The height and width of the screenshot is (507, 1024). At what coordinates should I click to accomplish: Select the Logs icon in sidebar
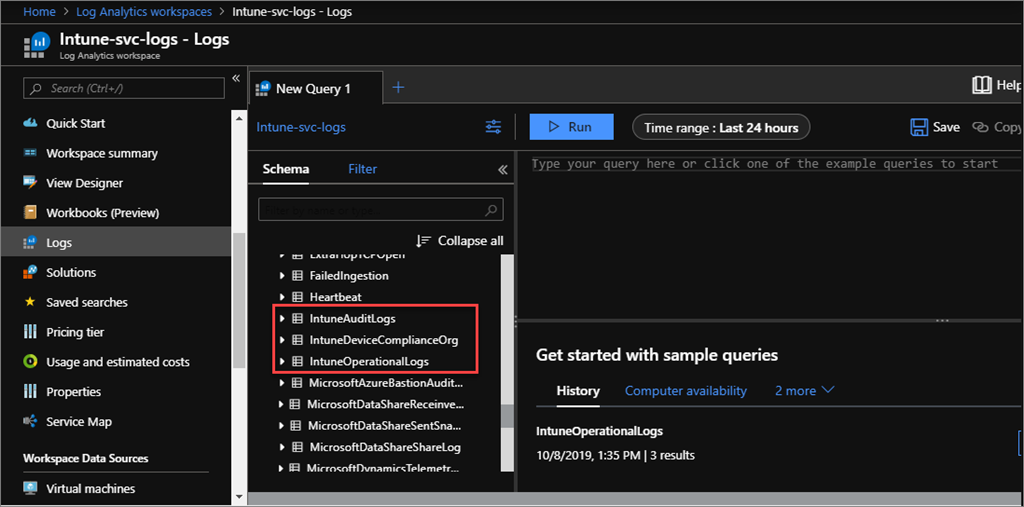tap(30, 243)
